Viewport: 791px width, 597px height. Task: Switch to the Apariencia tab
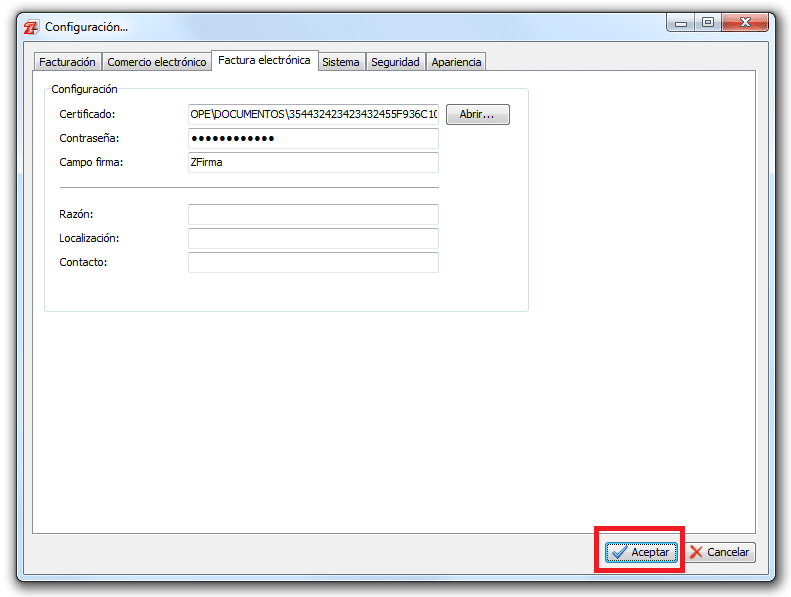click(x=456, y=62)
